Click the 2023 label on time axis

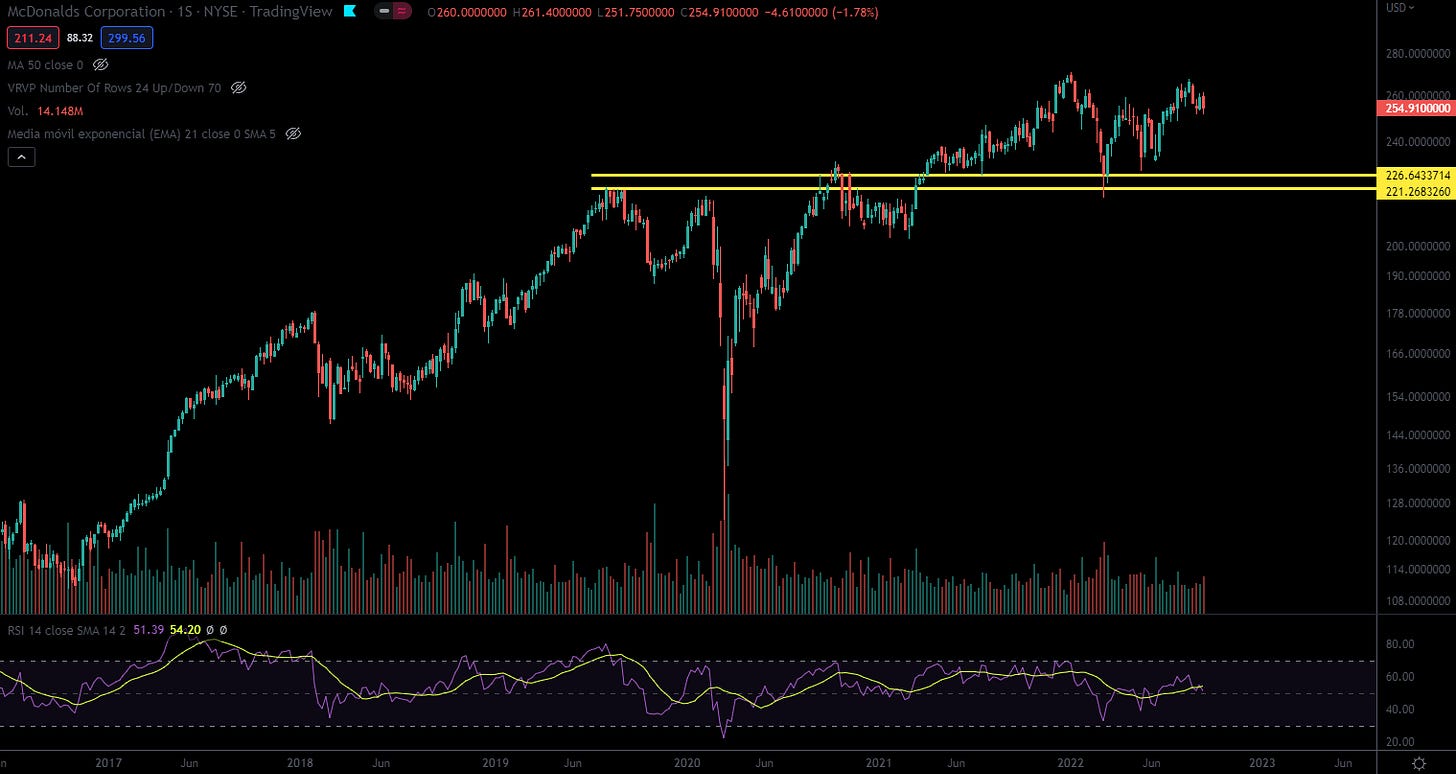click(x=1262, y=762)
